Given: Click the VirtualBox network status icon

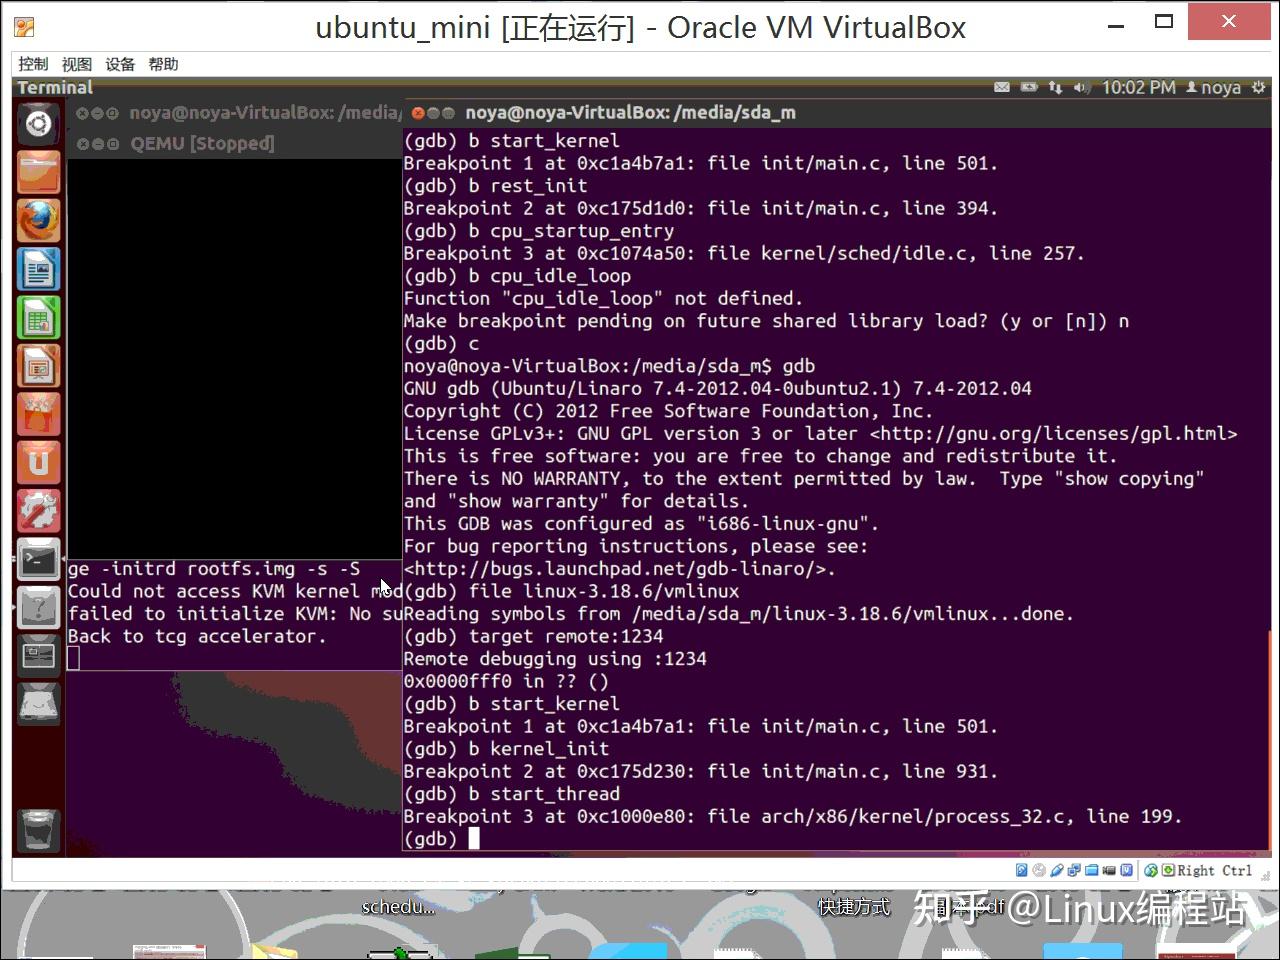Looking at the screenshot, I should (x=1074, y=870).
